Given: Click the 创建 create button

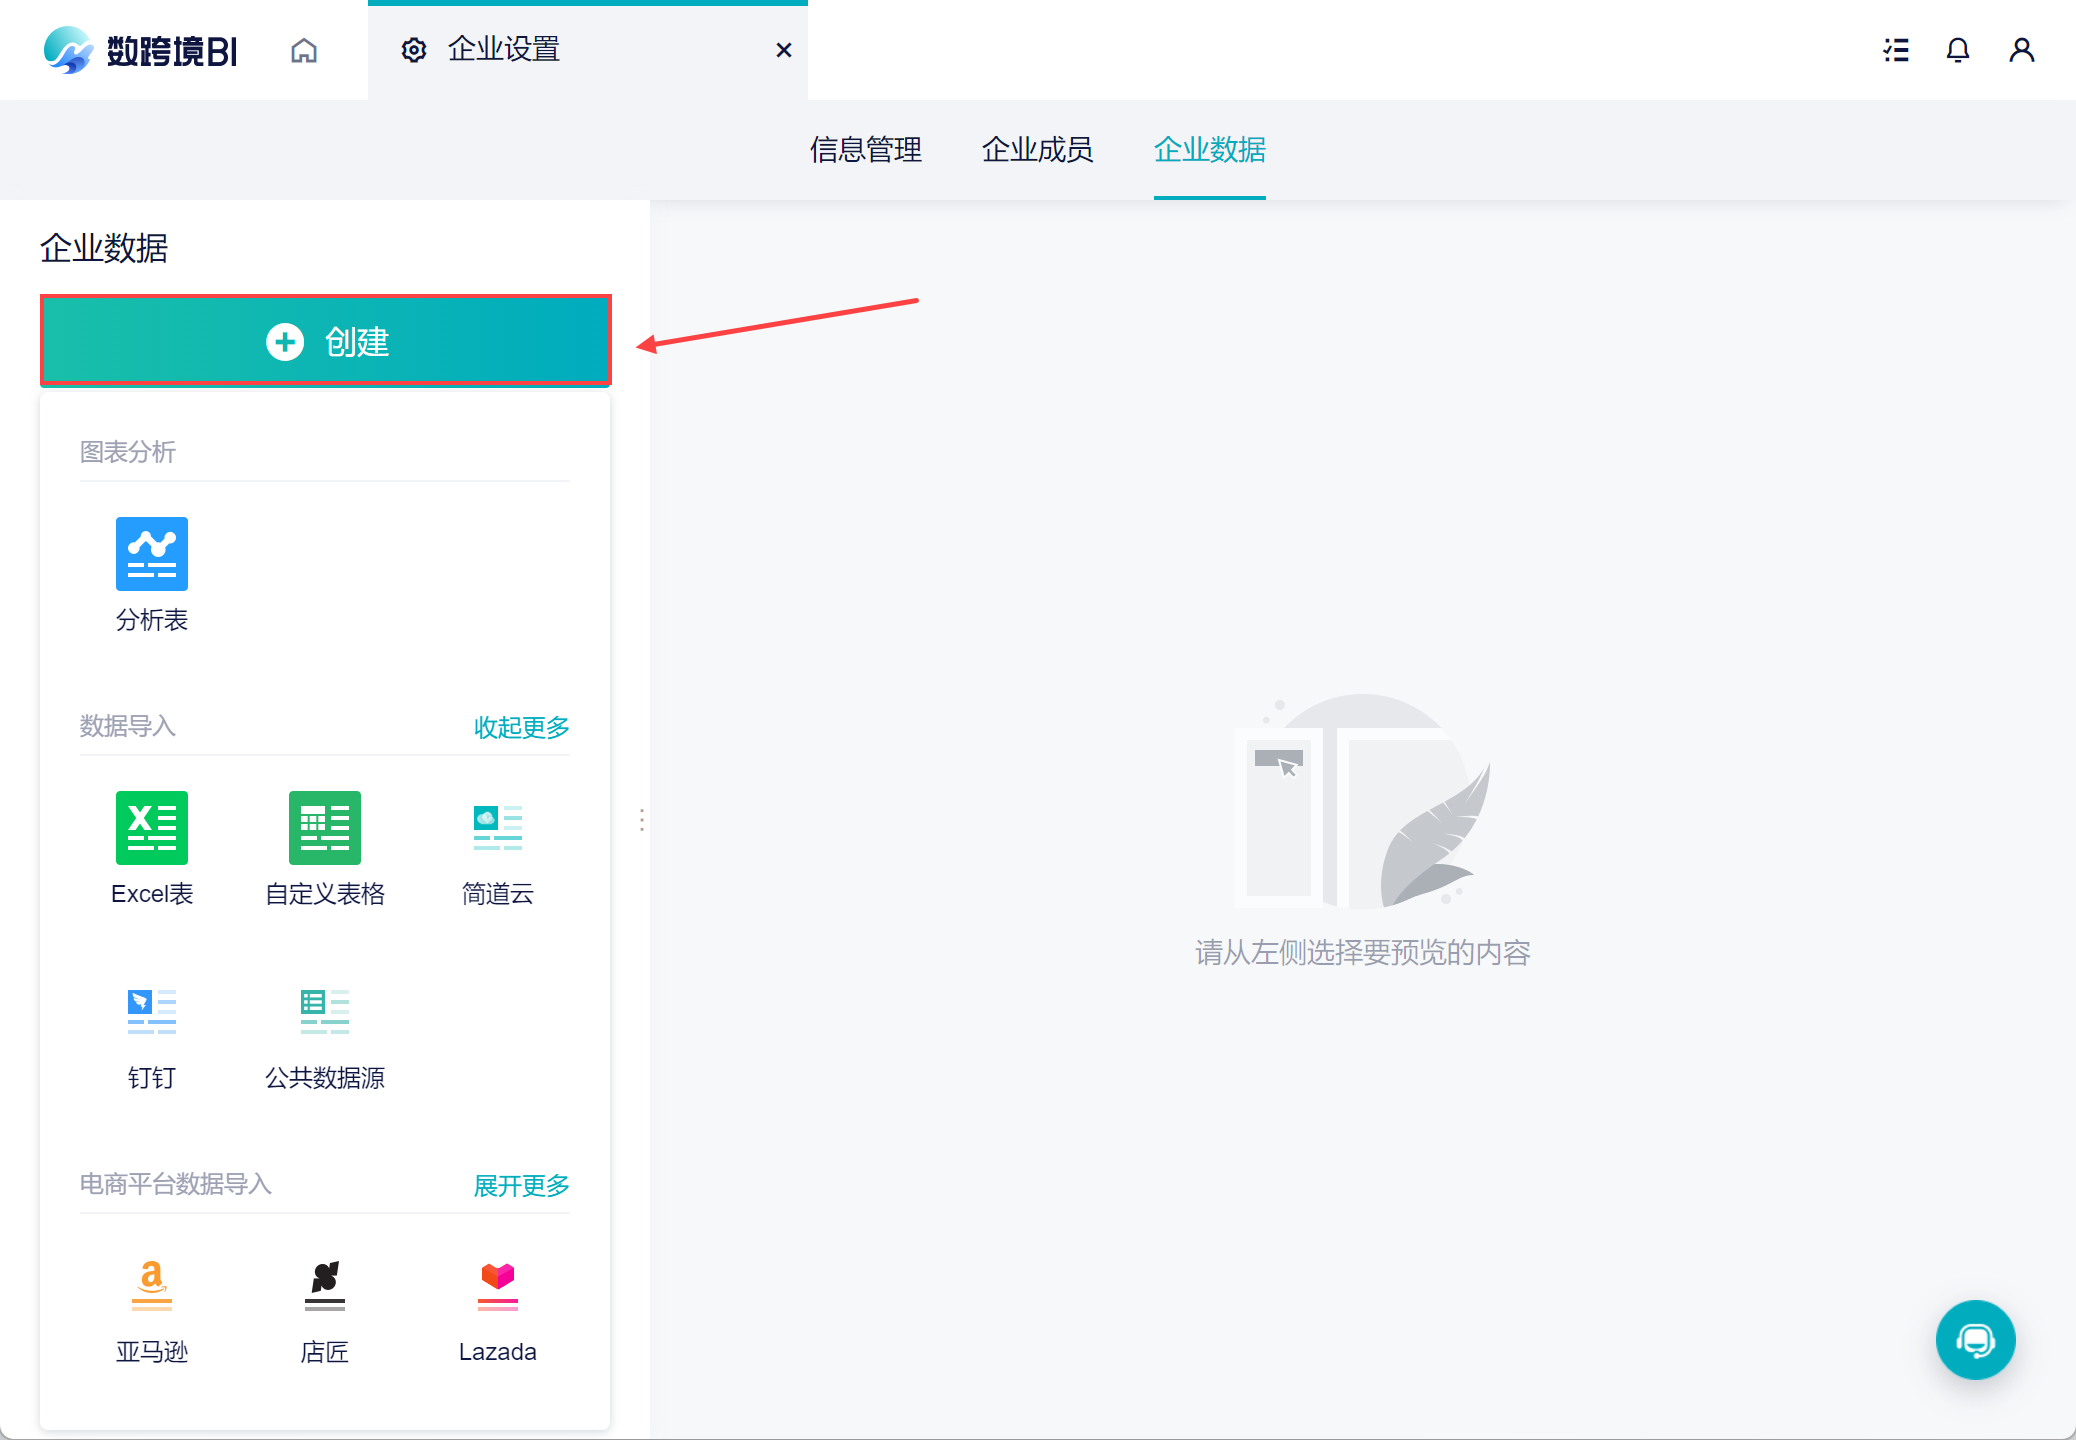Looking at the screenshot, I should (x=326, y=341).
